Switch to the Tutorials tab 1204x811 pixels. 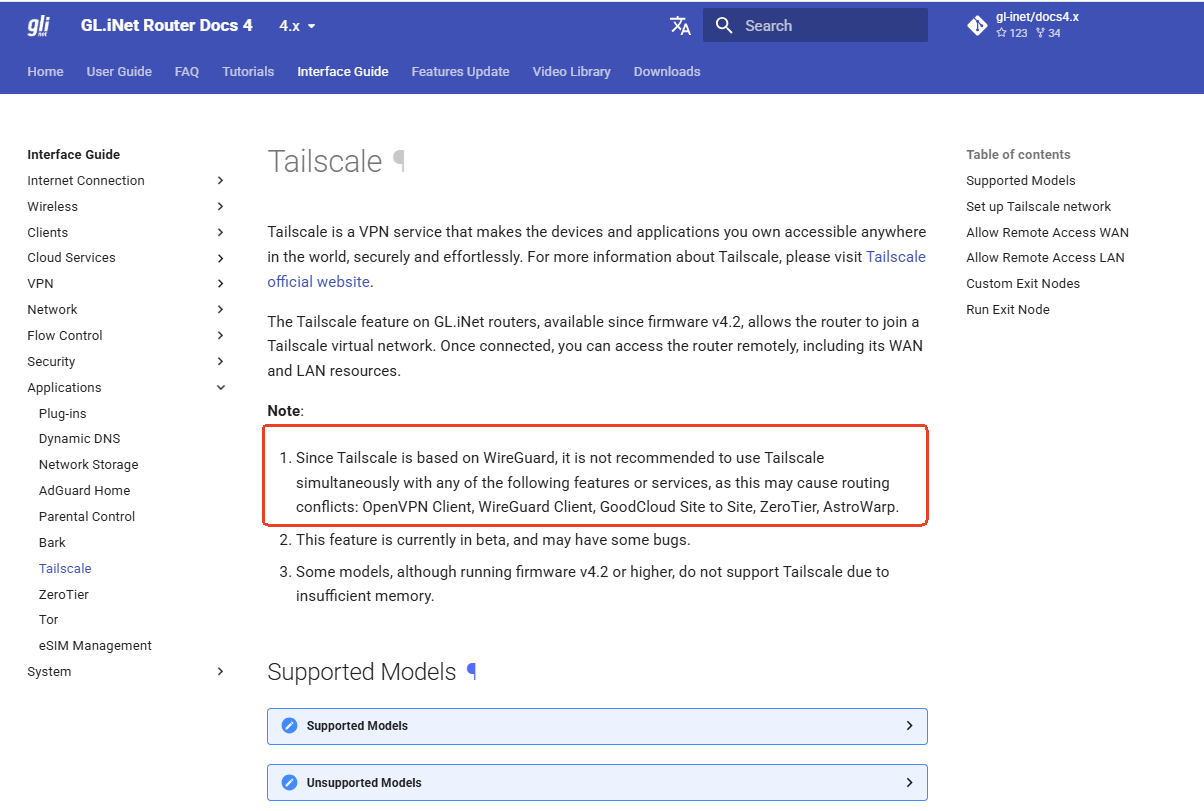(248, 72)
